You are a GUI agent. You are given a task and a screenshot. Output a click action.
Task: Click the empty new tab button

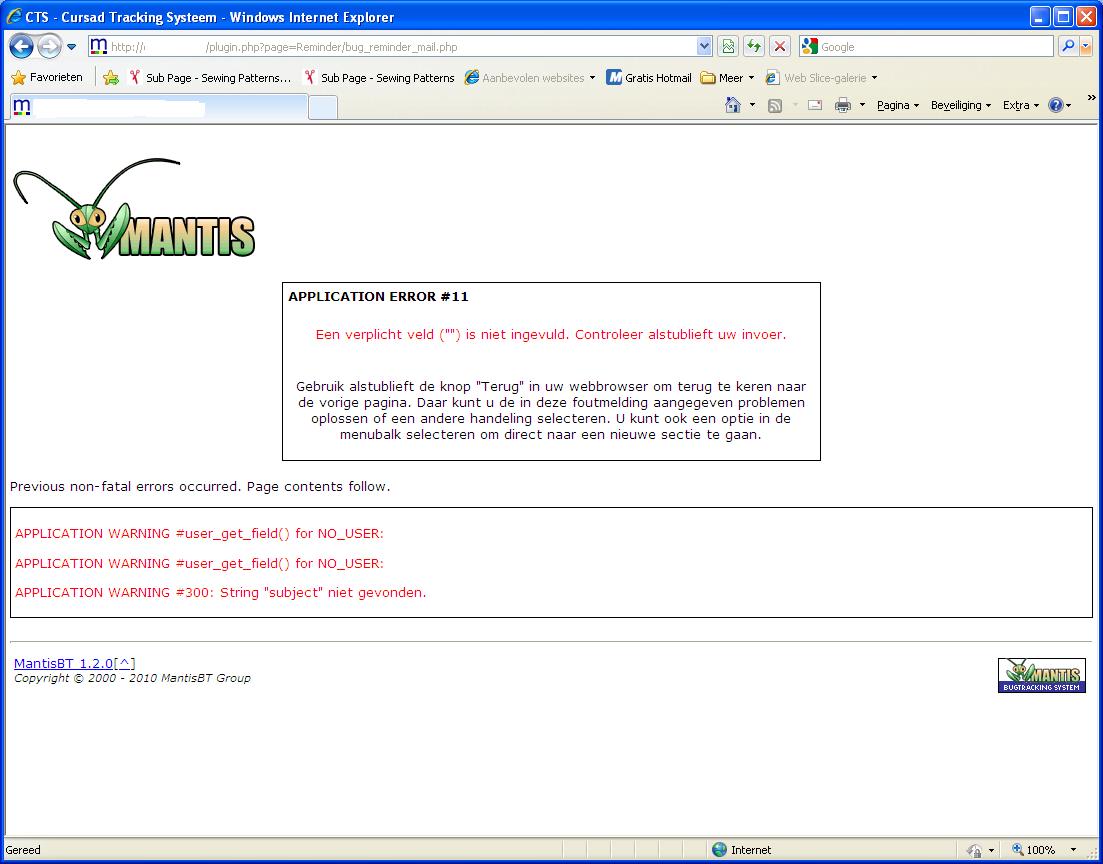(322, 107)
